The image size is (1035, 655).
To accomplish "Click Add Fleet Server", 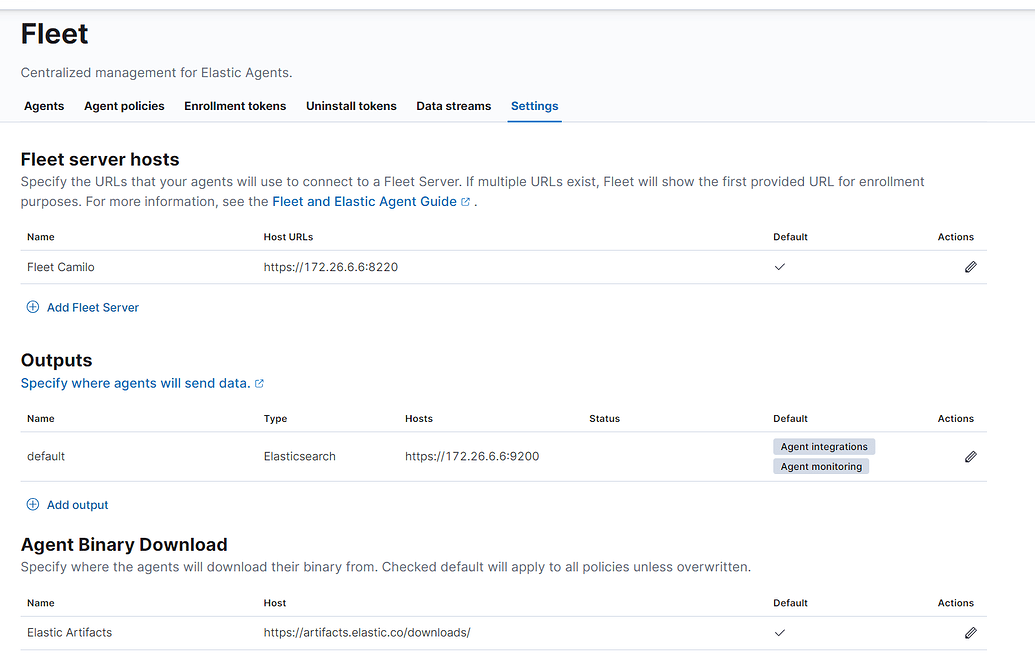I will [x=93, y=307].
